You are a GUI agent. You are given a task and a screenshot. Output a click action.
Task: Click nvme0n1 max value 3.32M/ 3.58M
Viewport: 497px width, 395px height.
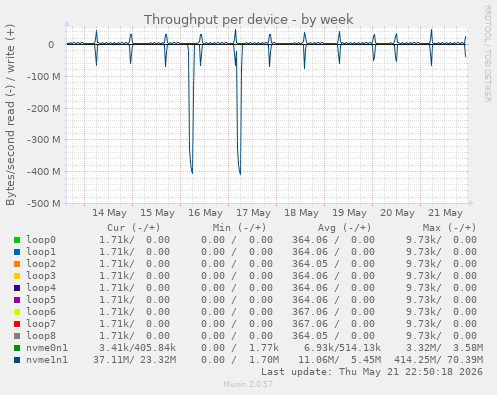pos(444,348)
